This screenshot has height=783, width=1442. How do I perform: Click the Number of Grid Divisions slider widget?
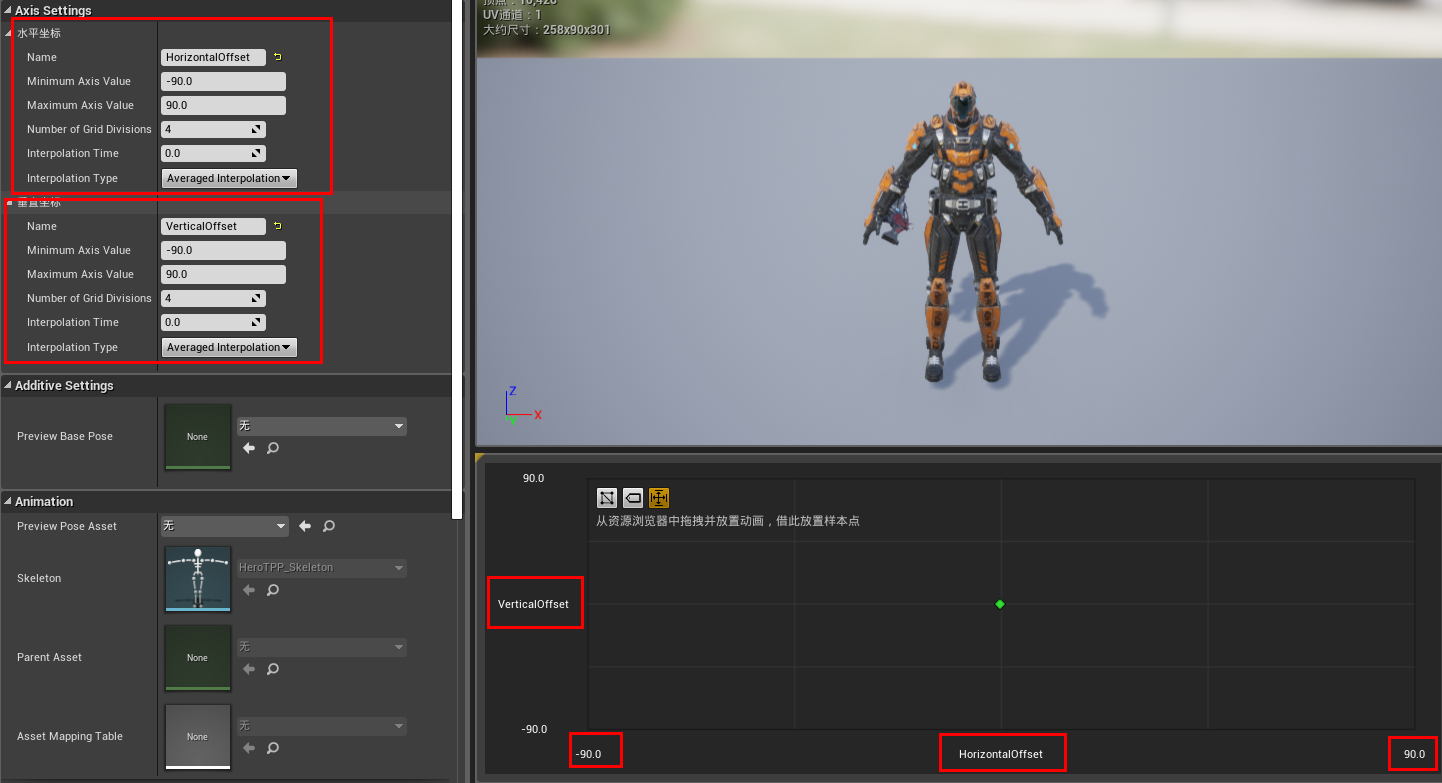[x=212, y=129]
